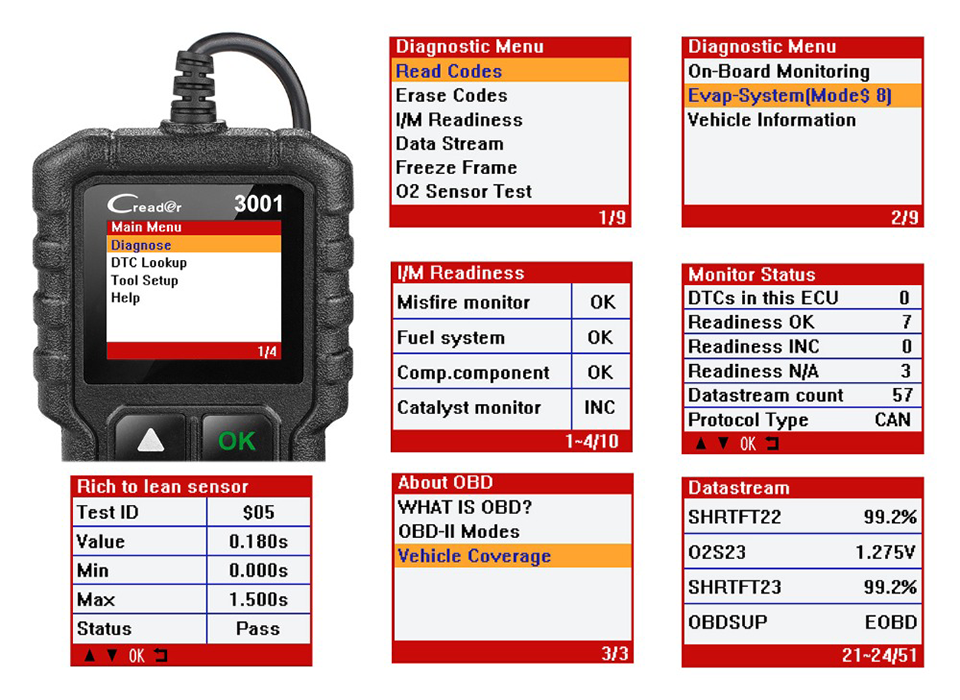Open the O2 Sensor Test option
The image size is (960, 700).
[463, 192]
